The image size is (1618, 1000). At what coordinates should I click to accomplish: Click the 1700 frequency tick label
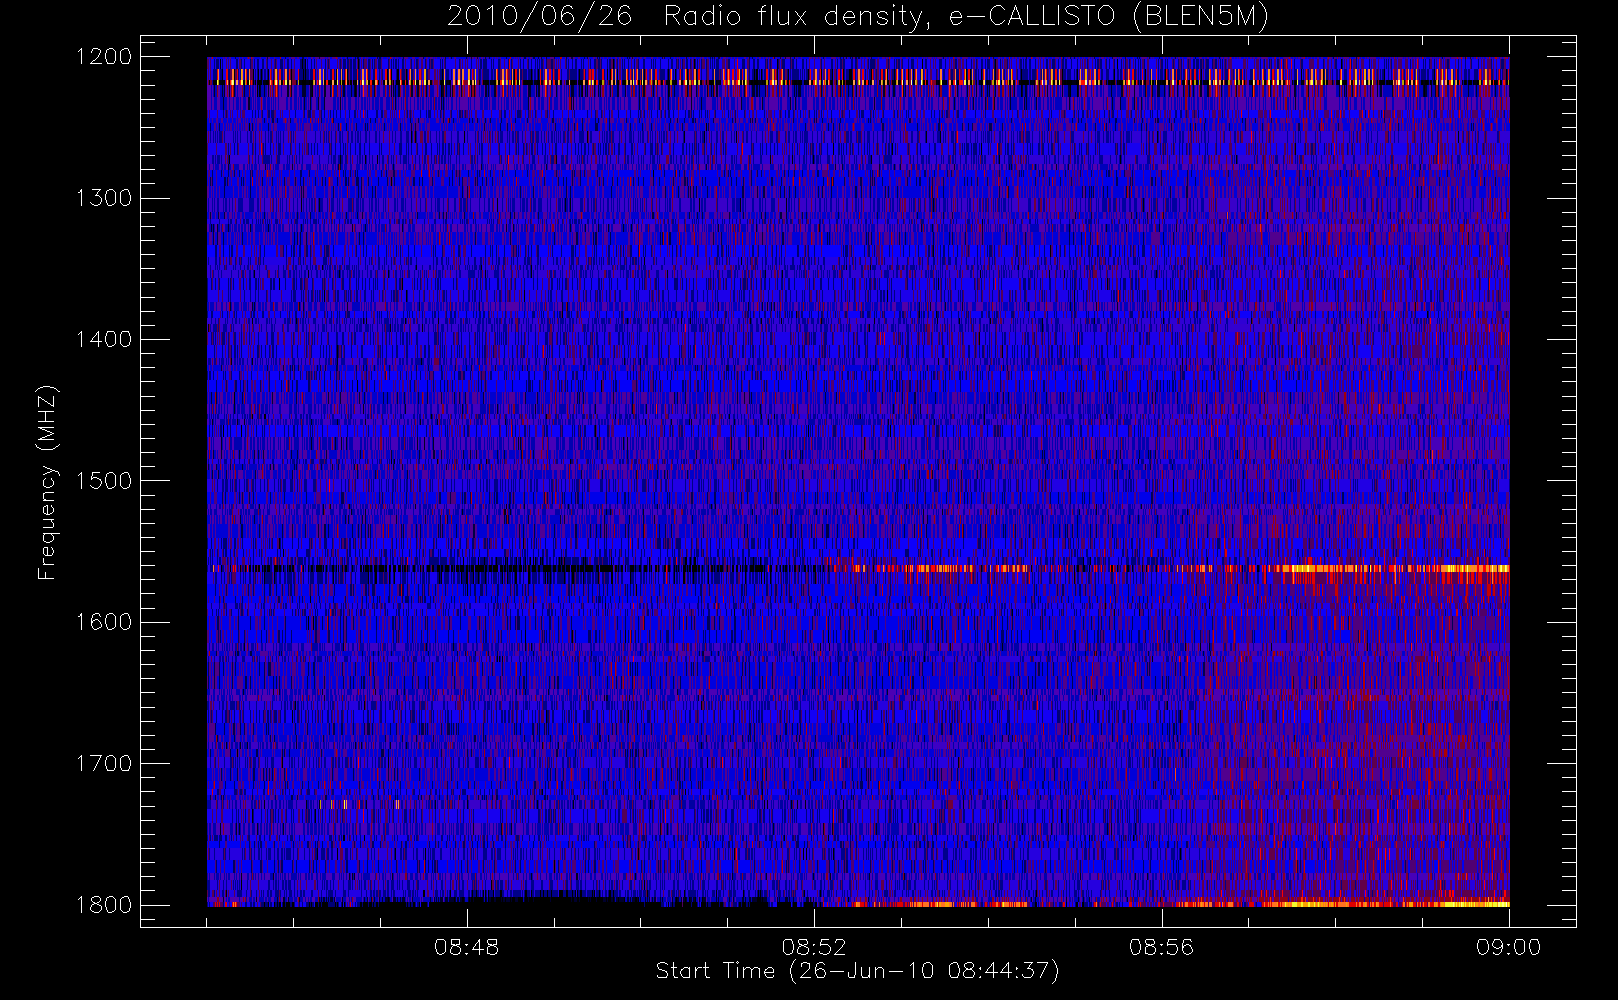pos(104,763)
